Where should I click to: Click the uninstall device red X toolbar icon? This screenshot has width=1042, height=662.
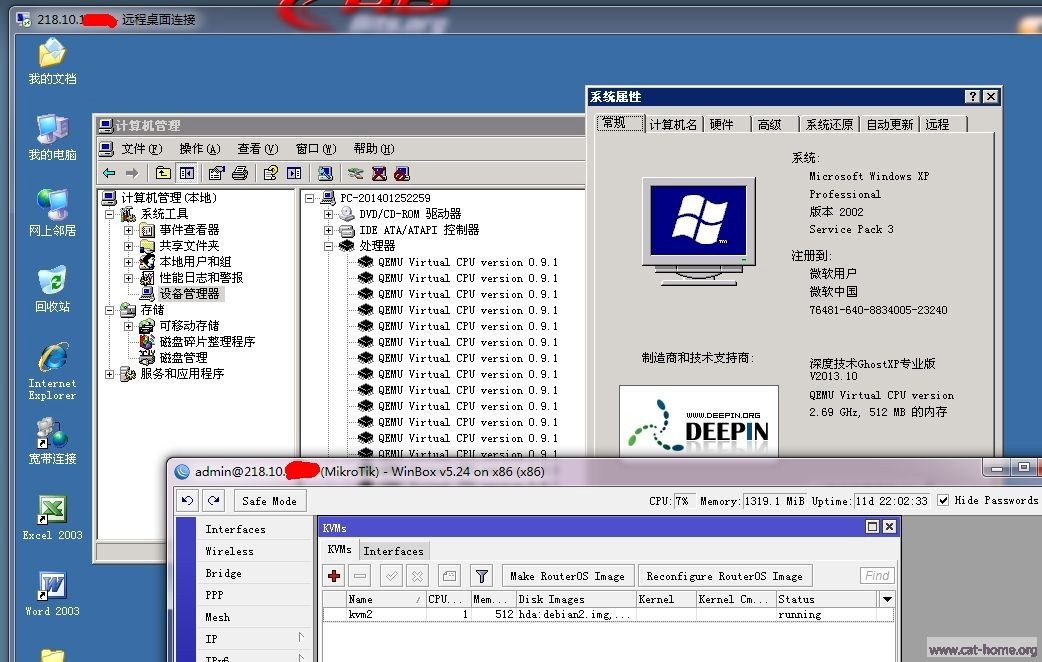(x=379, y=173)
